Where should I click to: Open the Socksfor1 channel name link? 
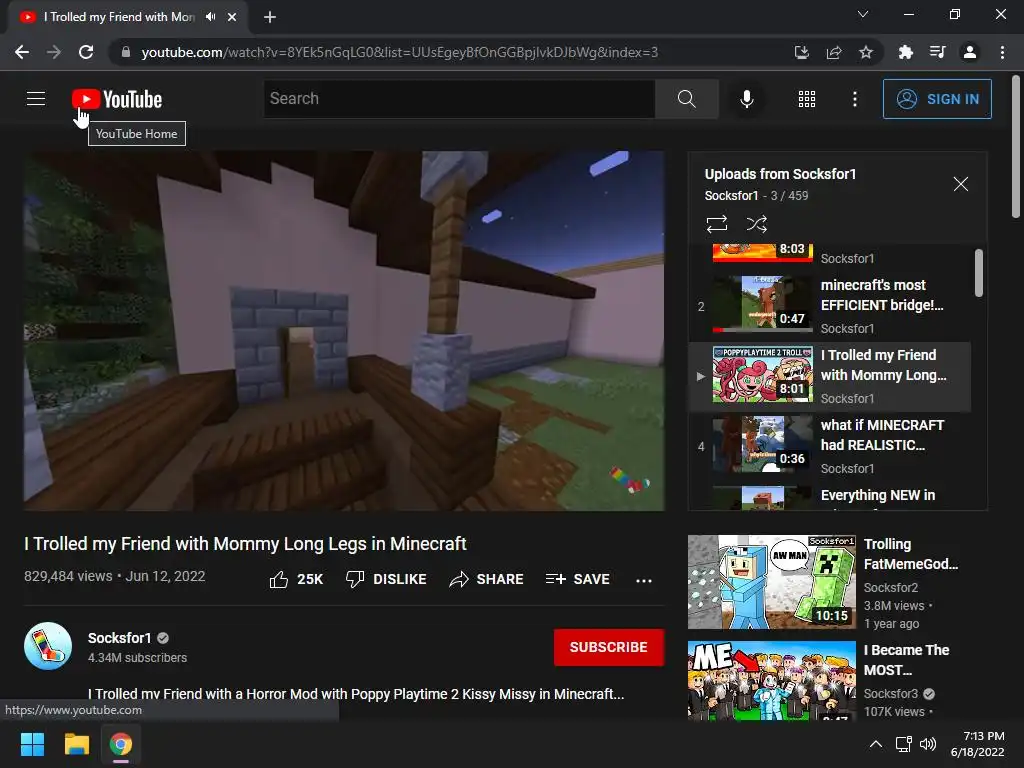120,638
